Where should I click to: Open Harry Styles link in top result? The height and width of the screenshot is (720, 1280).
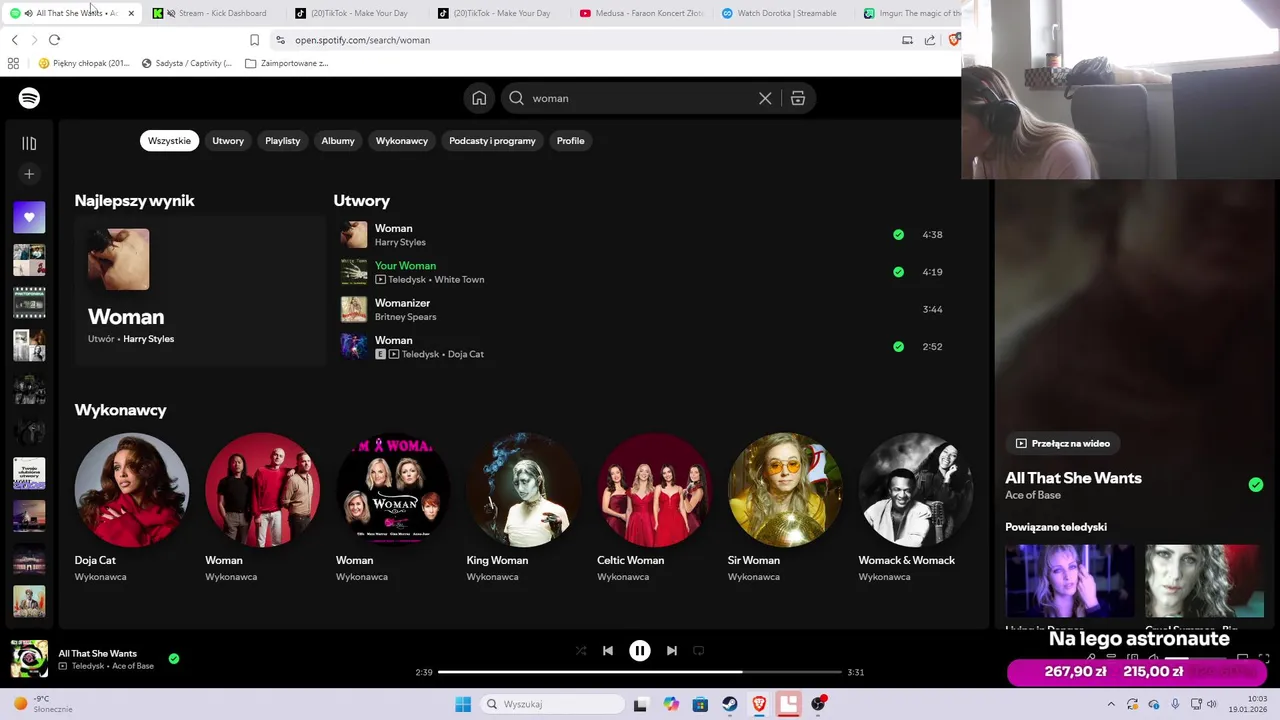(148, 339)
